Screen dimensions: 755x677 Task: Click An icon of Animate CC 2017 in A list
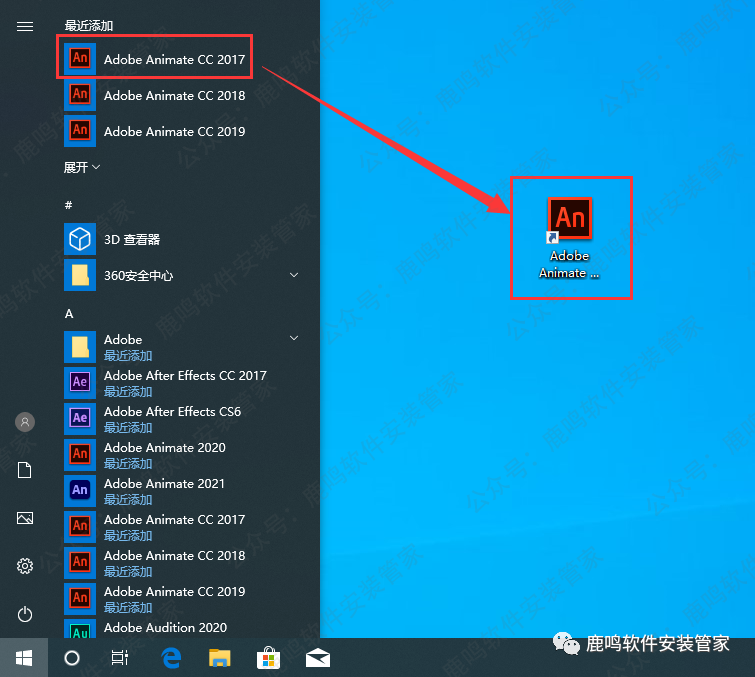pos(80,526)
